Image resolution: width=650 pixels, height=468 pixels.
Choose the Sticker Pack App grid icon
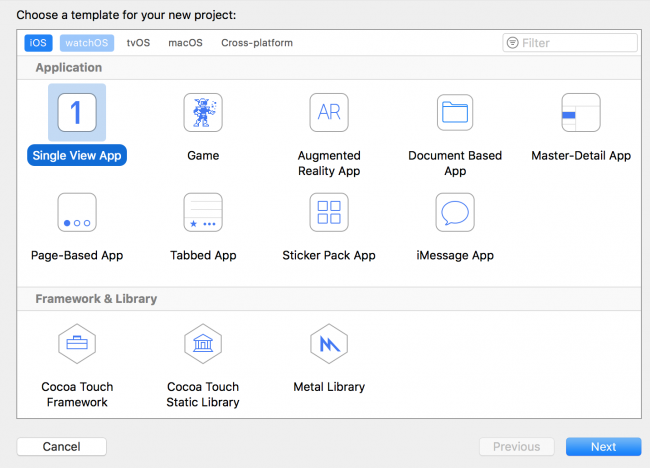tap(329, 212)
